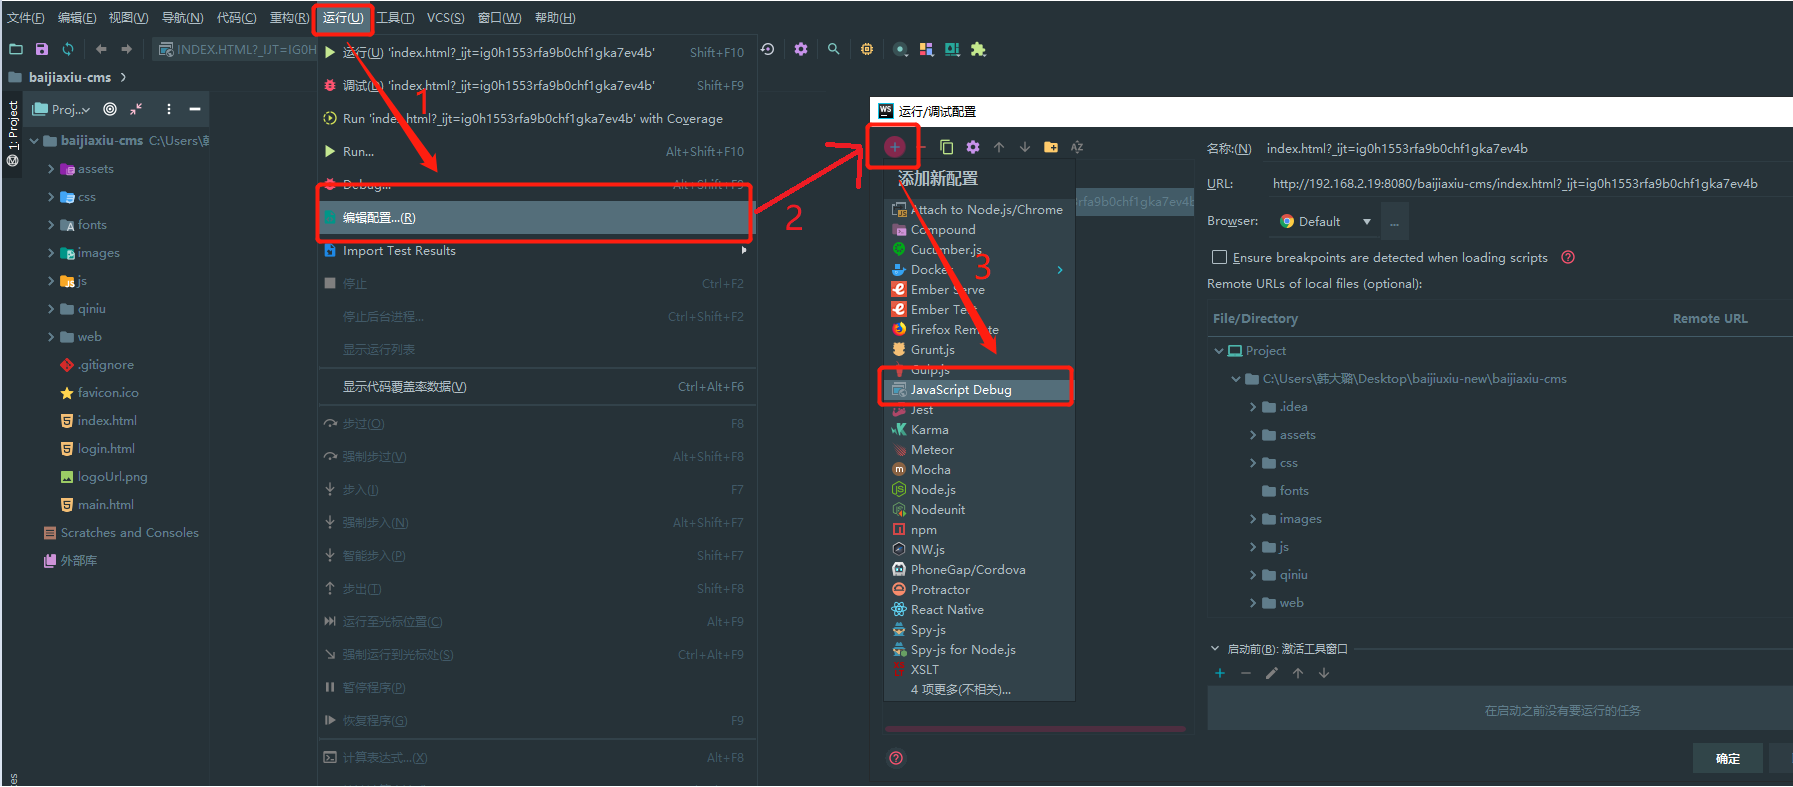Click the 1: Project side tool tab
This screenshot has width=1793, height=787.
point(13,135)
